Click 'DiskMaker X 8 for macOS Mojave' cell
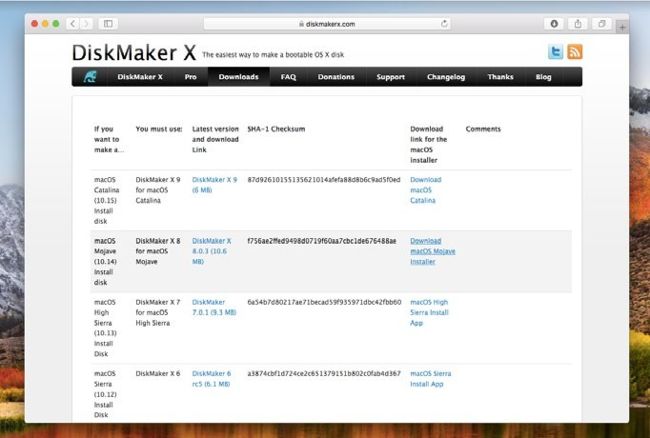Image resolution: width=650 pixels, height=438 pixels. 158,251
